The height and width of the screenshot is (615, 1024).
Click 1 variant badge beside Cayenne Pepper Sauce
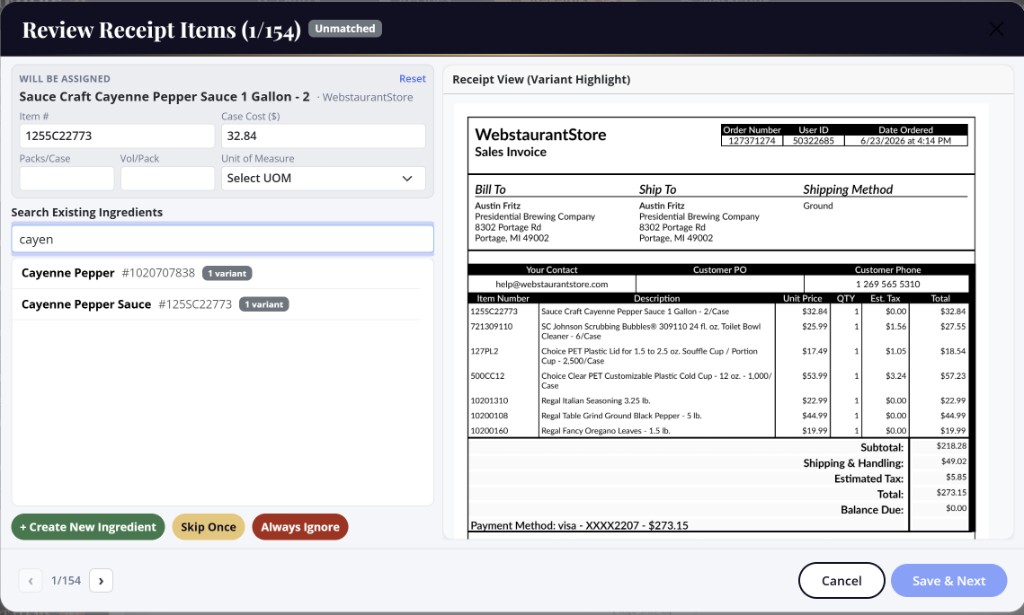[264, 304]
